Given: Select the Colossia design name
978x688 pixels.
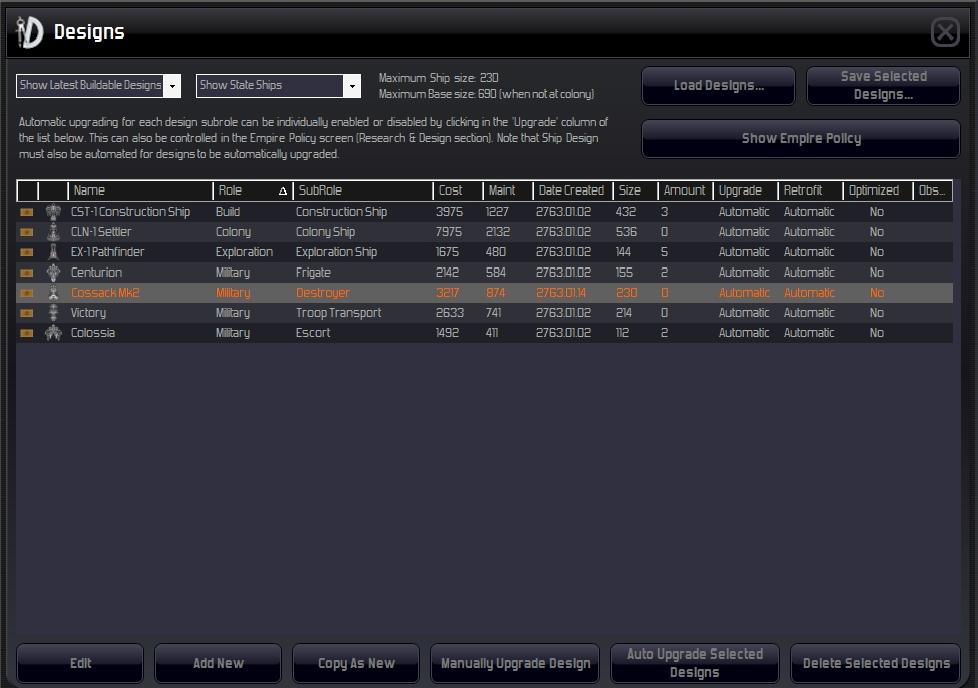Looking at the screenshot, I should (92, 332).
